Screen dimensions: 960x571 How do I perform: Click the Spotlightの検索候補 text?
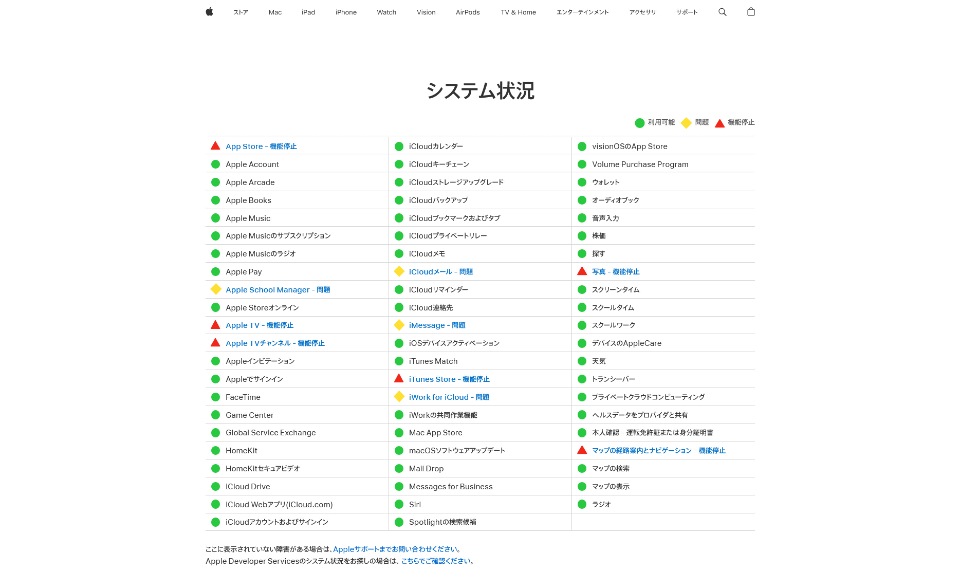click(x=443, y=522)
